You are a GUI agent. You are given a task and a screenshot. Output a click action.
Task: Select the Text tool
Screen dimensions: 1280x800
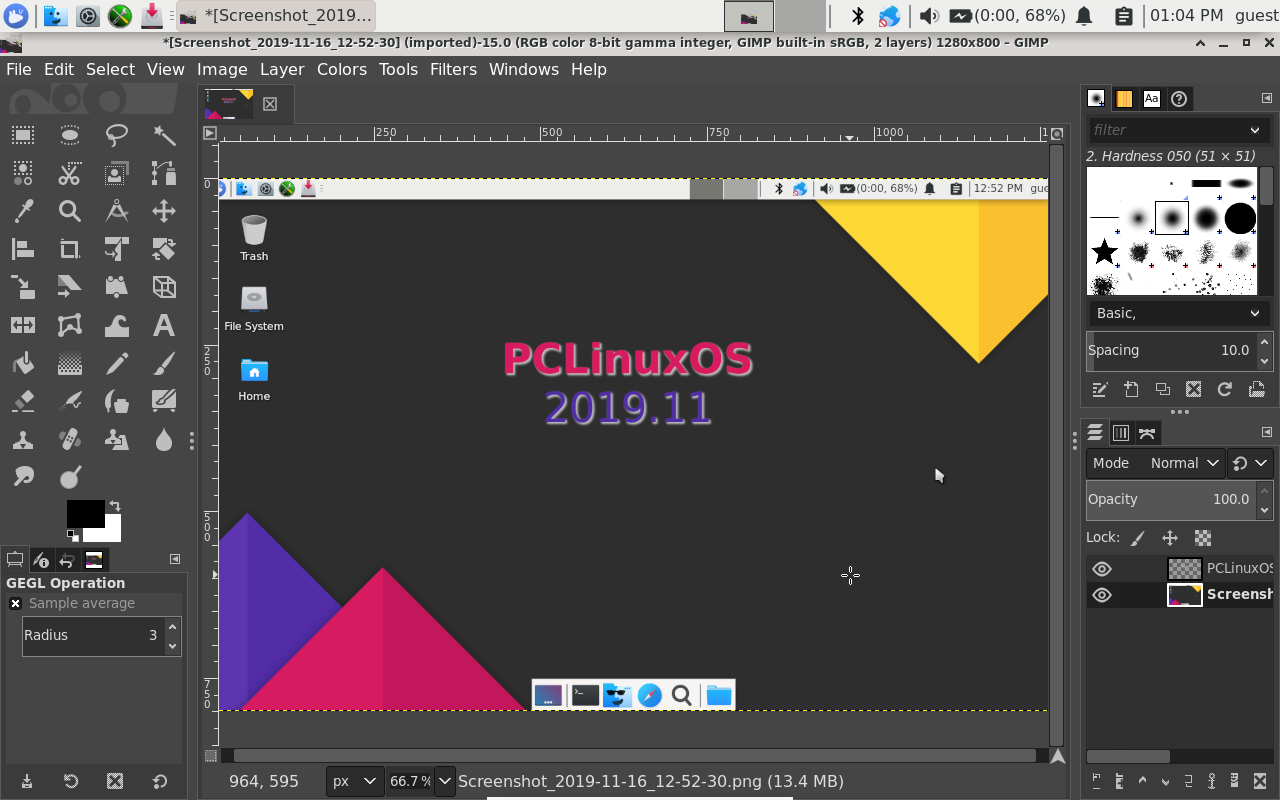163,325
